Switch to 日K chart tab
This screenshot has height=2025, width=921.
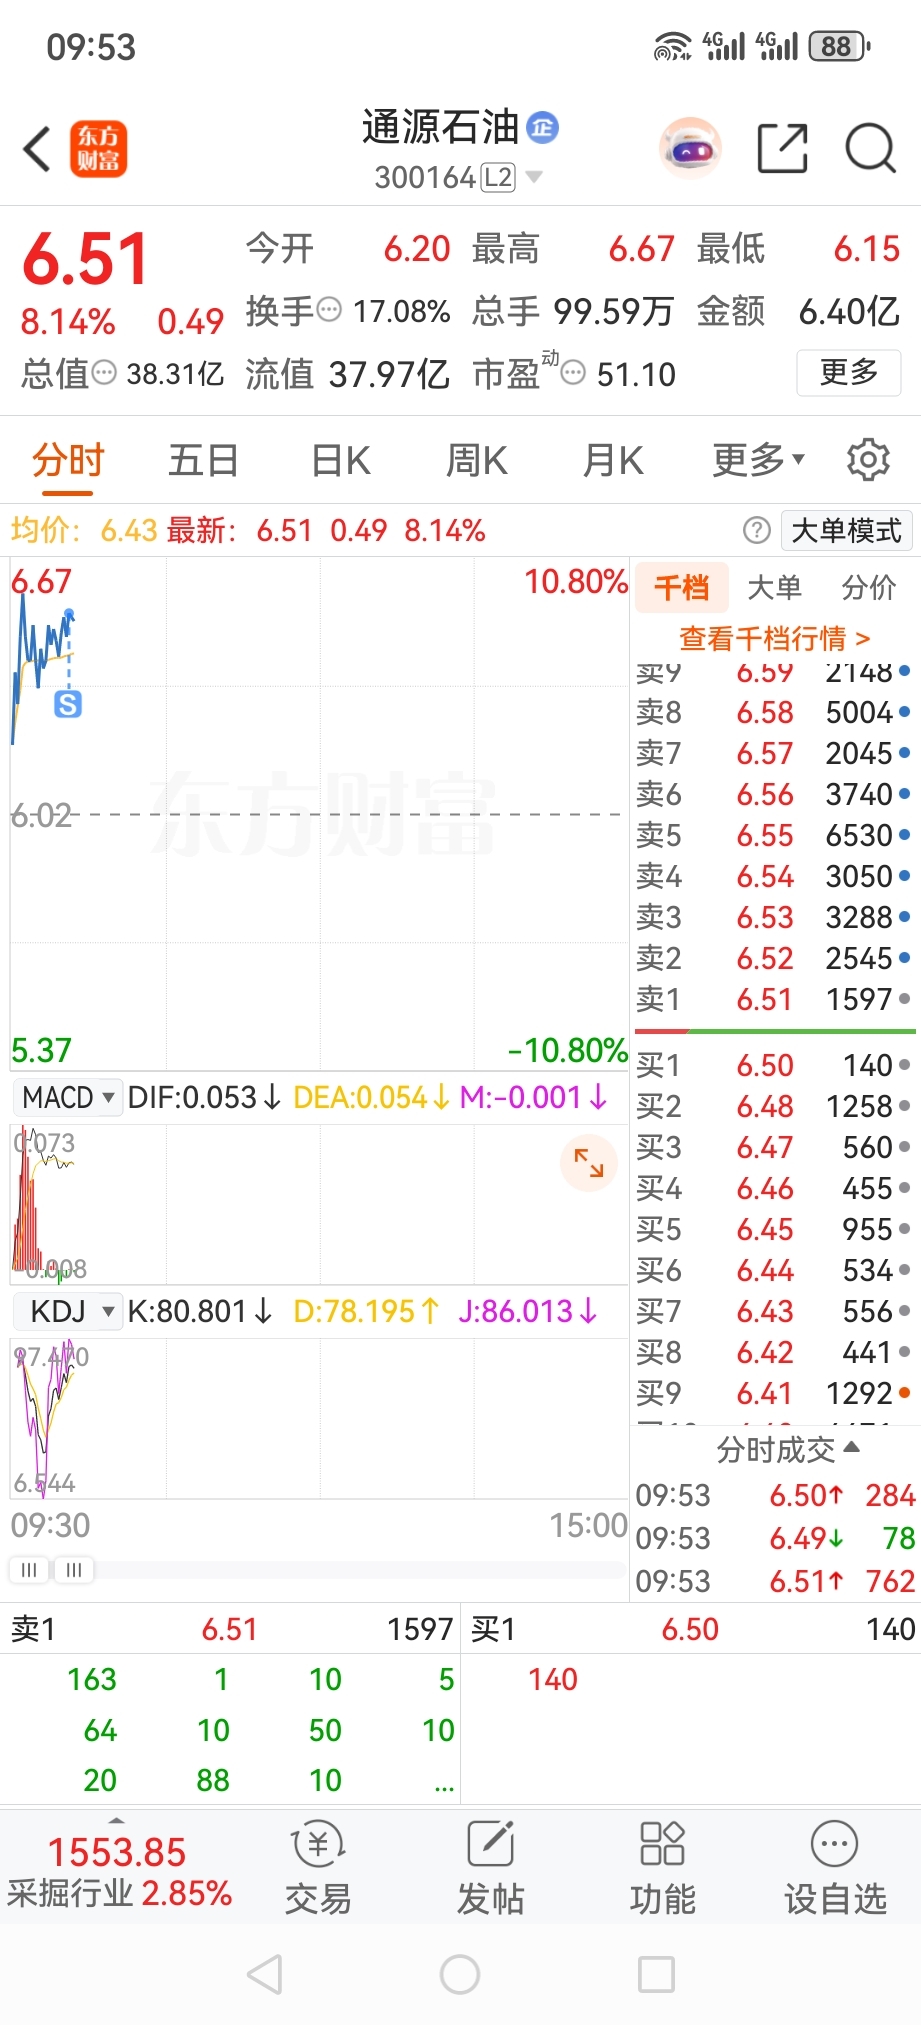click(341, 460)
